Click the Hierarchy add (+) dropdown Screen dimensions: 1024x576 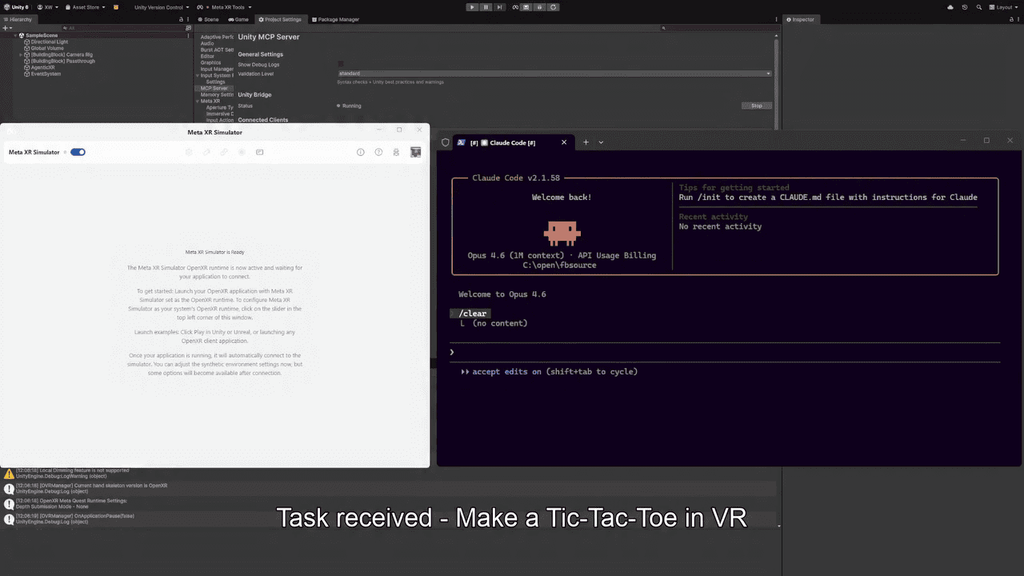7,28
